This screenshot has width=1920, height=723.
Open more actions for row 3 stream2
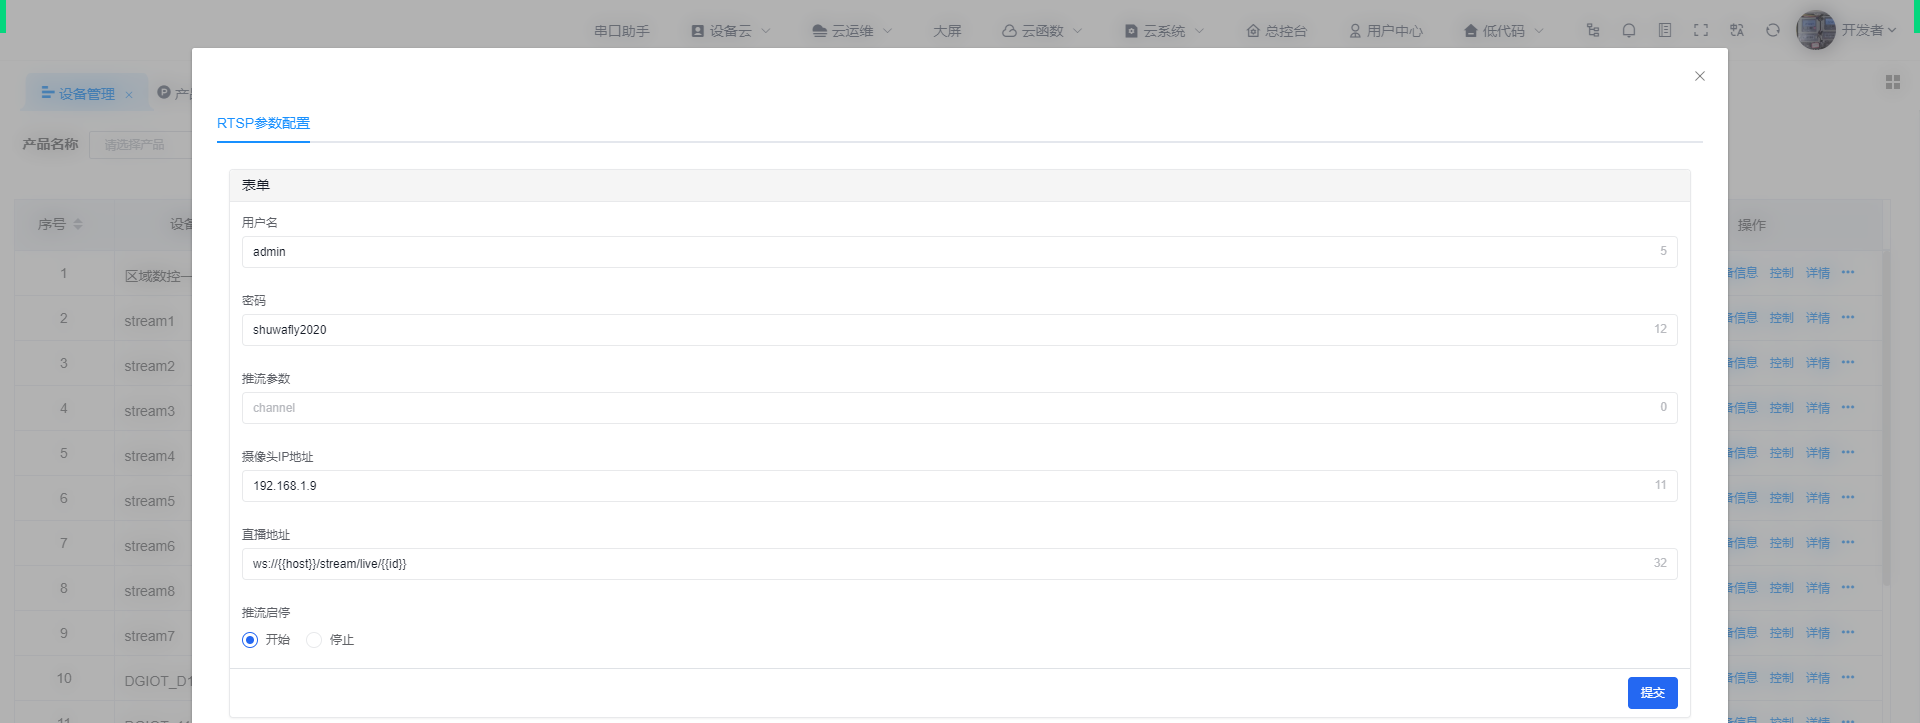pyautogui.click(x=1848, y=362)
